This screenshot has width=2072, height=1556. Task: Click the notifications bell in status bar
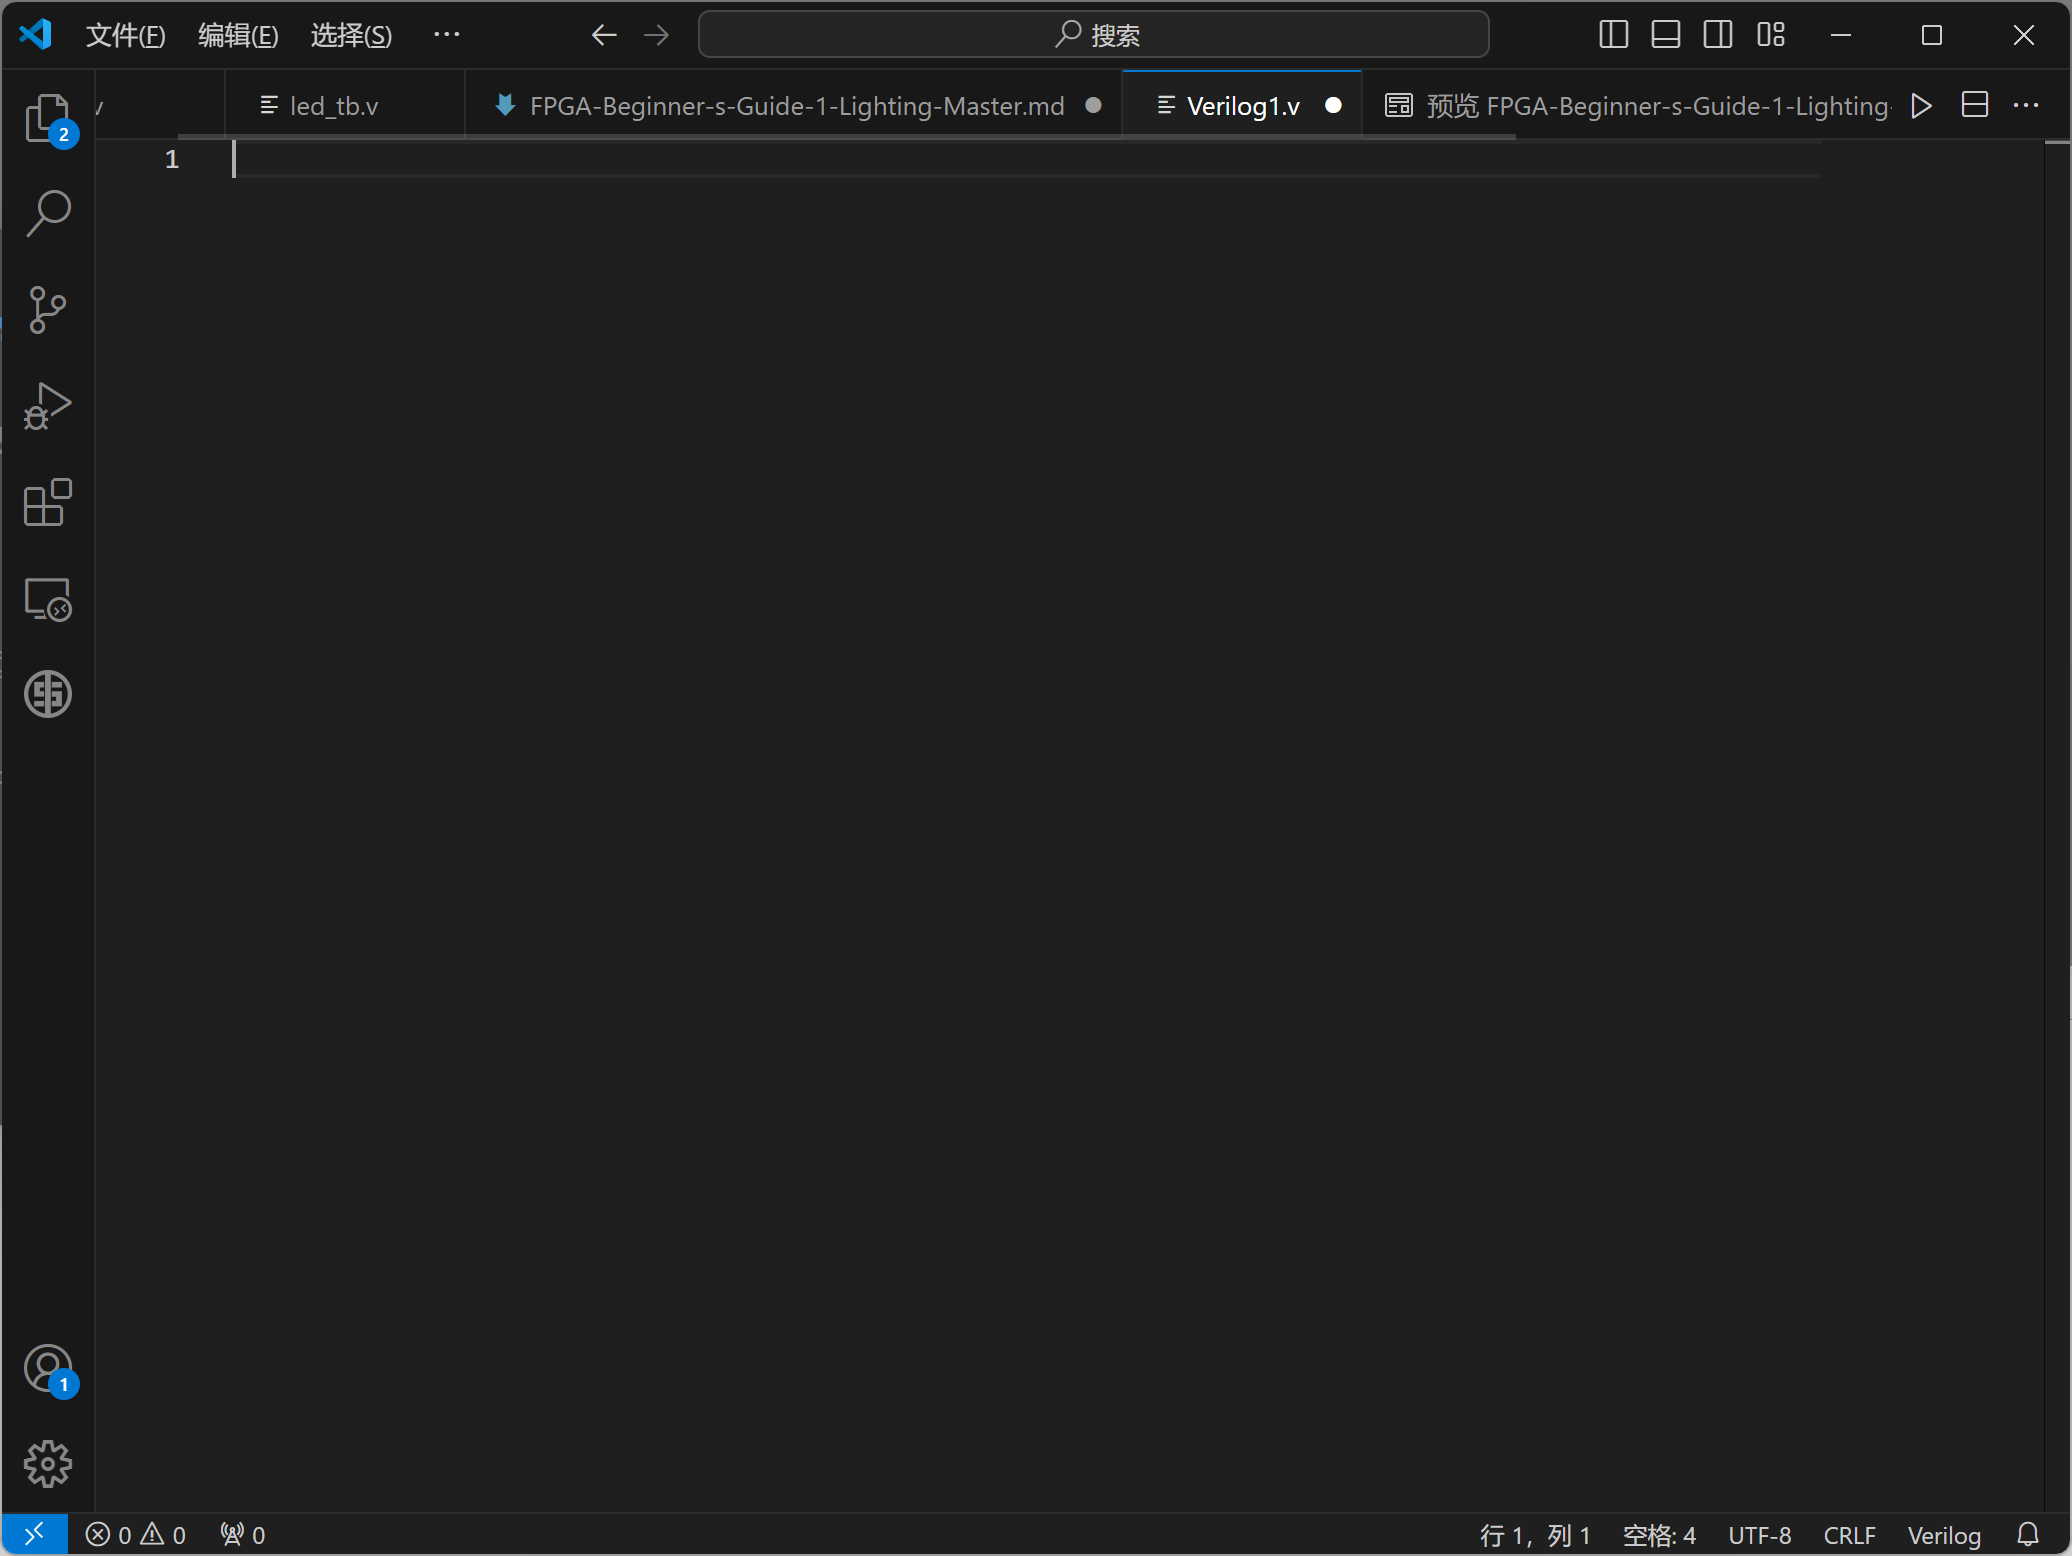click(2028, 1535)
